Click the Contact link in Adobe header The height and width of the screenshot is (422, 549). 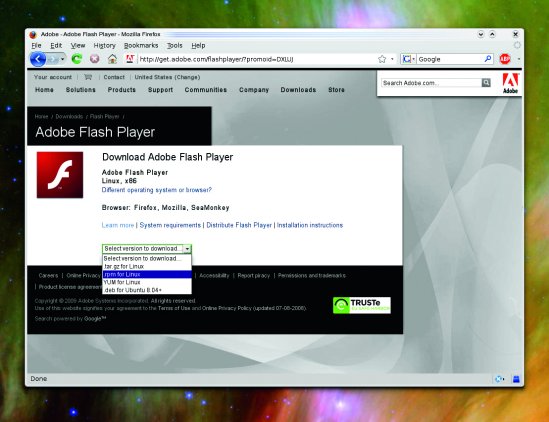114,77
